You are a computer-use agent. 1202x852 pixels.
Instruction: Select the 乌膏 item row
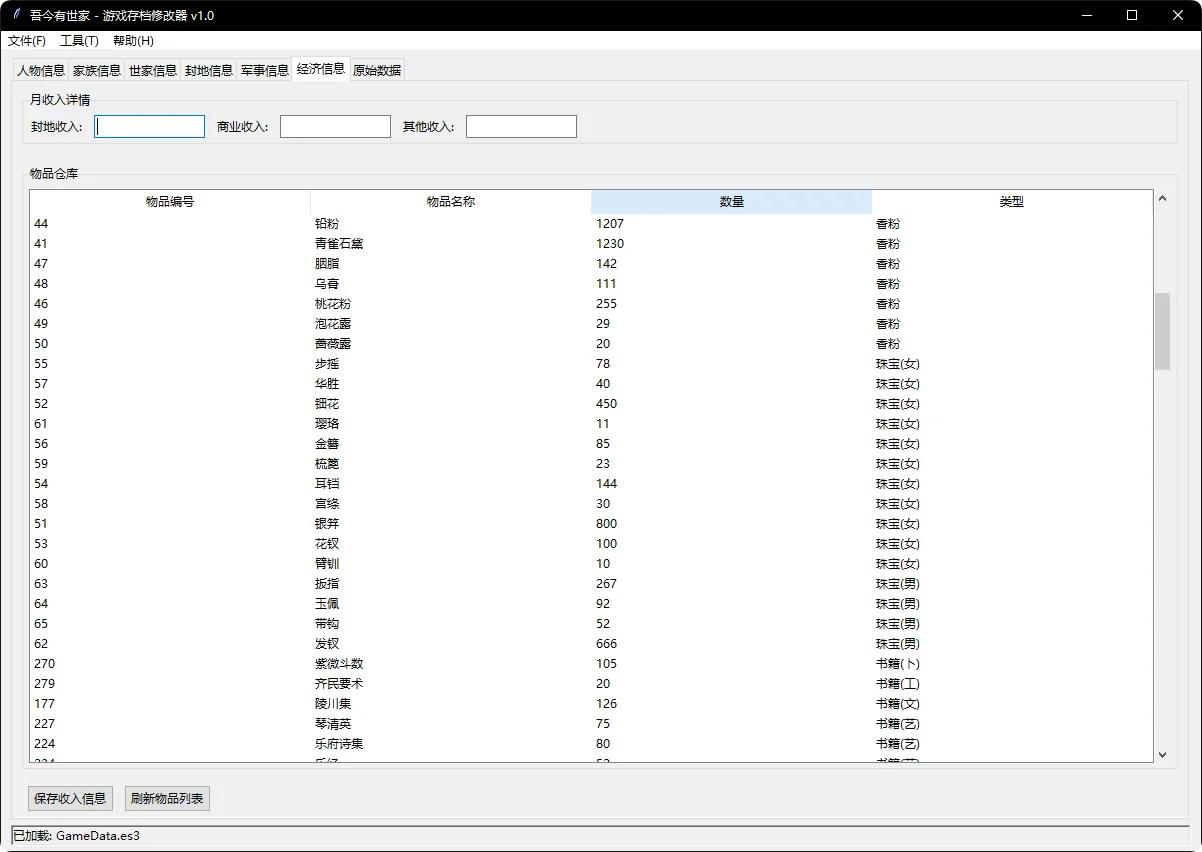pos(591,283)
